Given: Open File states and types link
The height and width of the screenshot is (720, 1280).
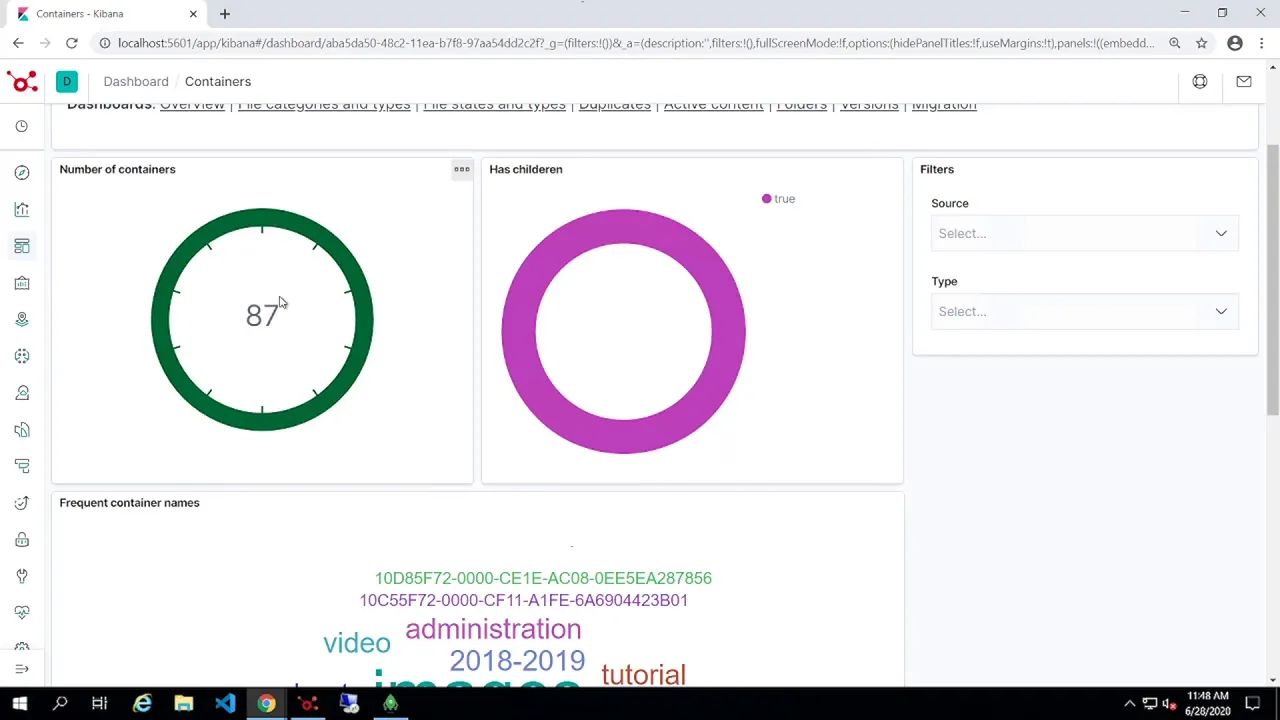Looking at the screenshot, I should coord(494,106).
